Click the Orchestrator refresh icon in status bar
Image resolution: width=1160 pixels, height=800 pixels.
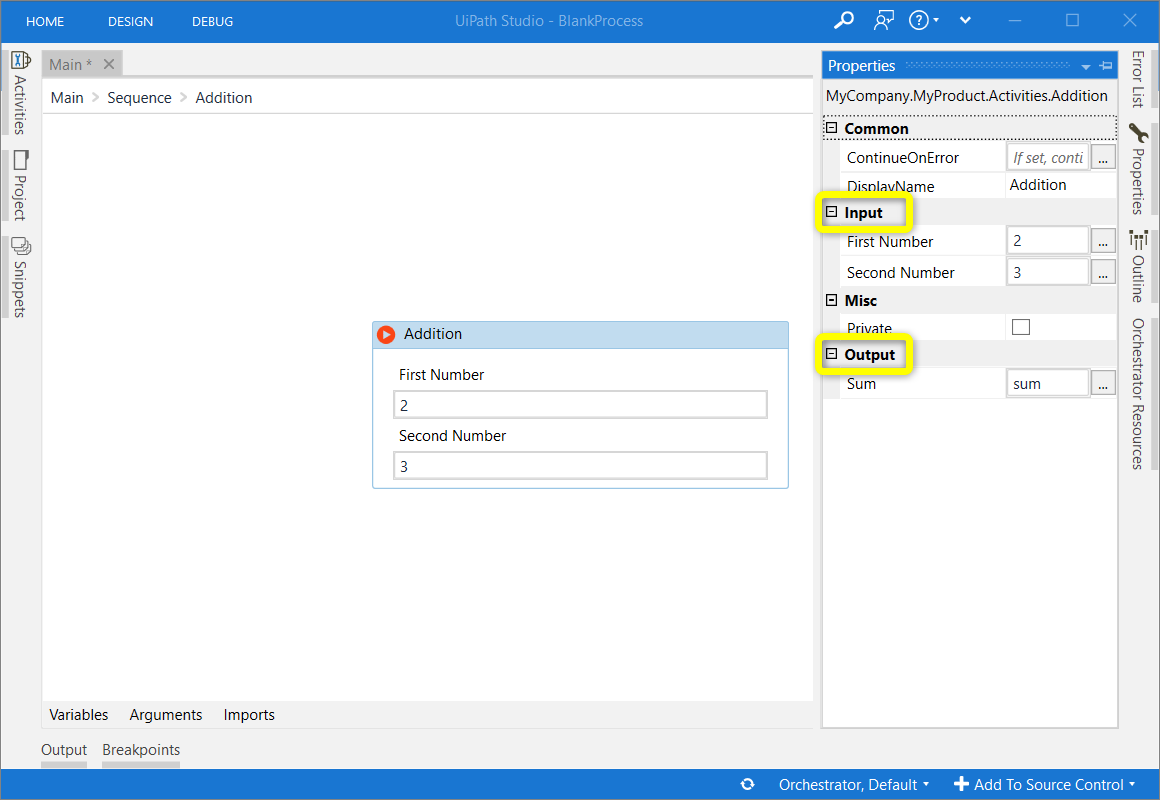pos(747,785)
